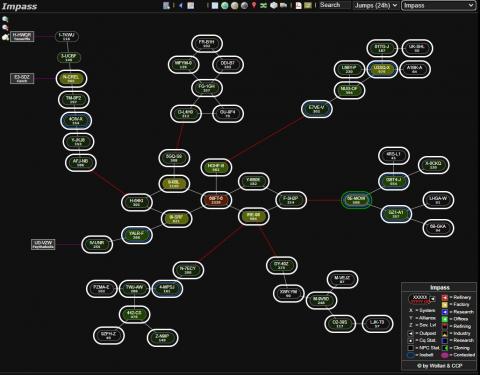Select the DDI-B7 system node
480x375 pixels.
pos(228,65)
